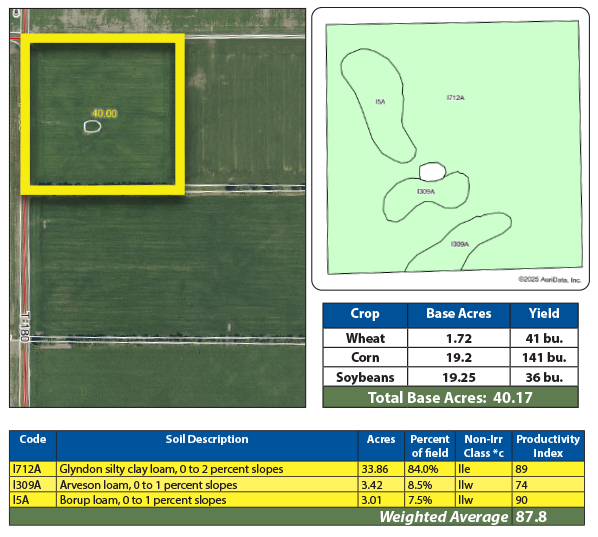
Task: Click the Crop column header
Action: pyautogui.click(x=365, y=315)
